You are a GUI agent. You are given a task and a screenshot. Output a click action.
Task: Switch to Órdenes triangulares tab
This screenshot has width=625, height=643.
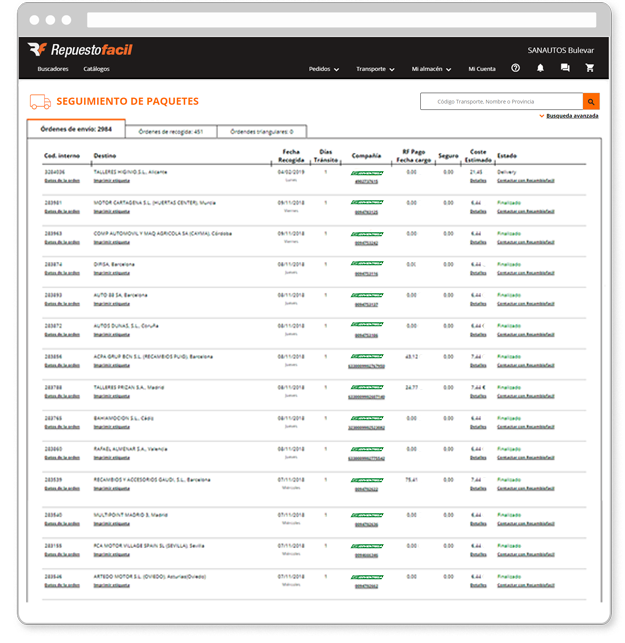pos(262,132)
